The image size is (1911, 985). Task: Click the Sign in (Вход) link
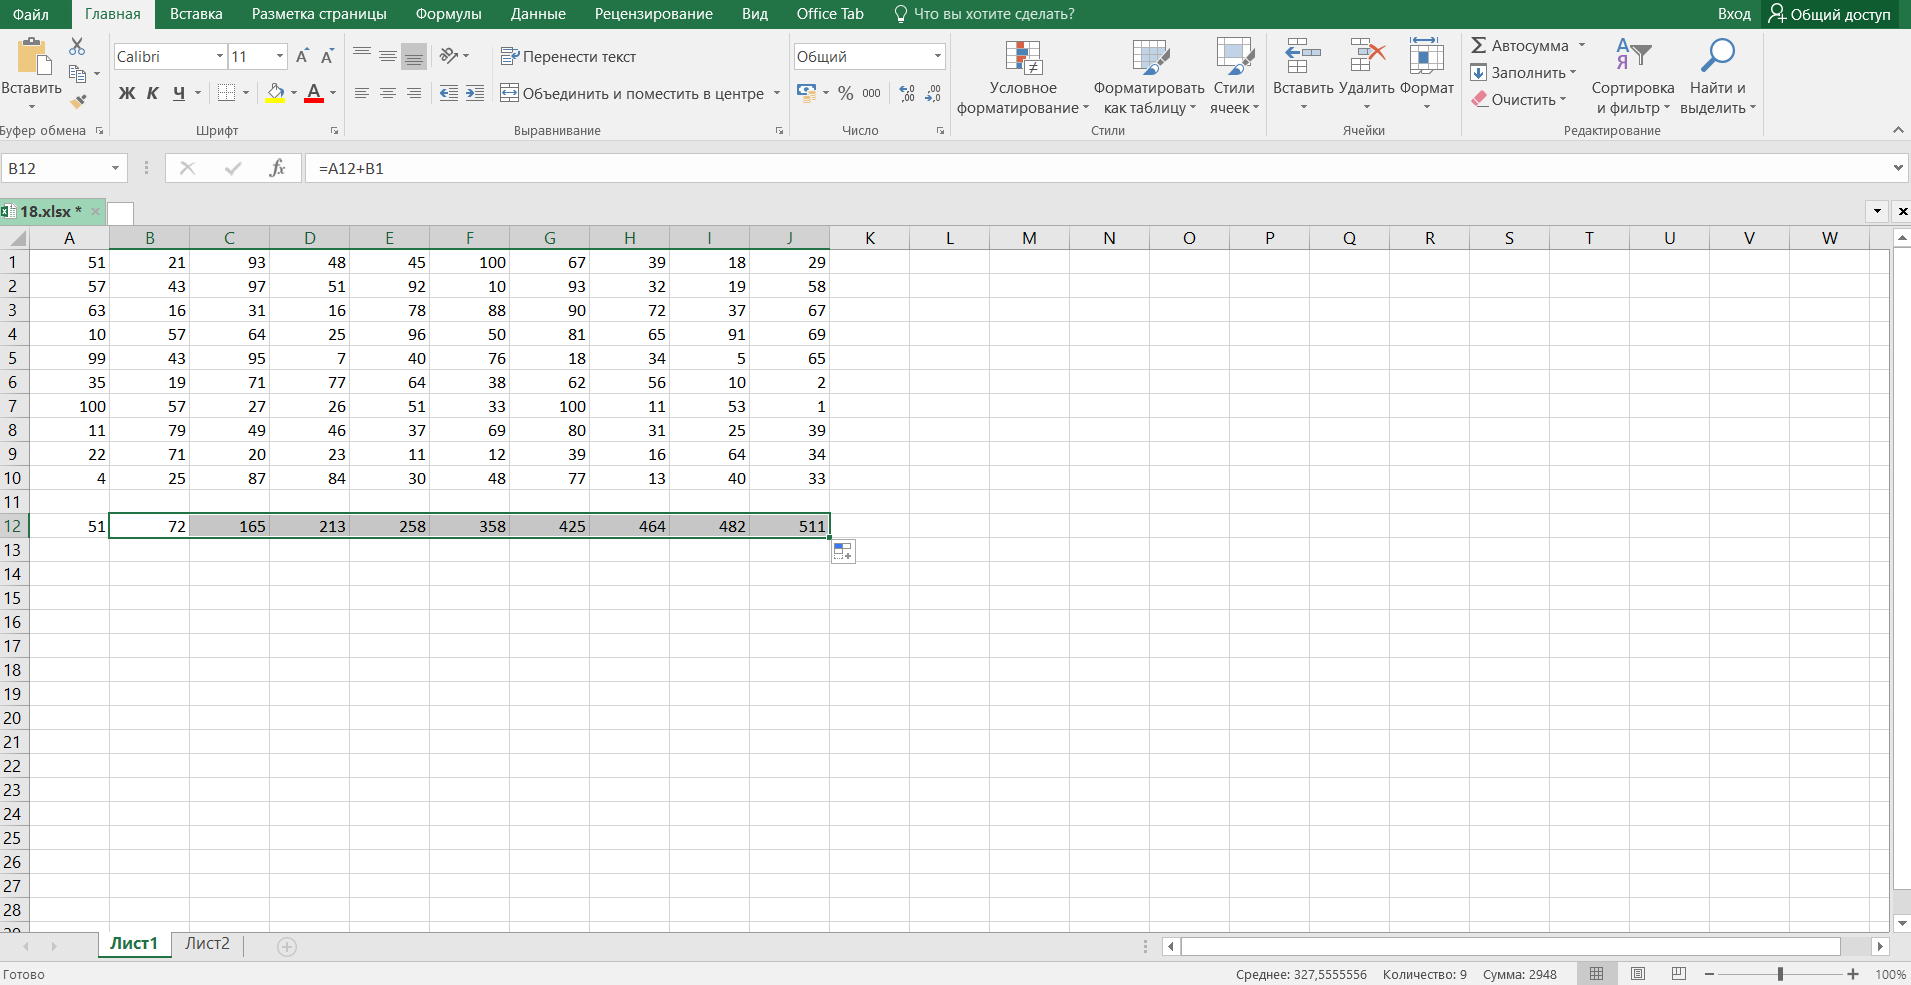[x=1734, y=14]
